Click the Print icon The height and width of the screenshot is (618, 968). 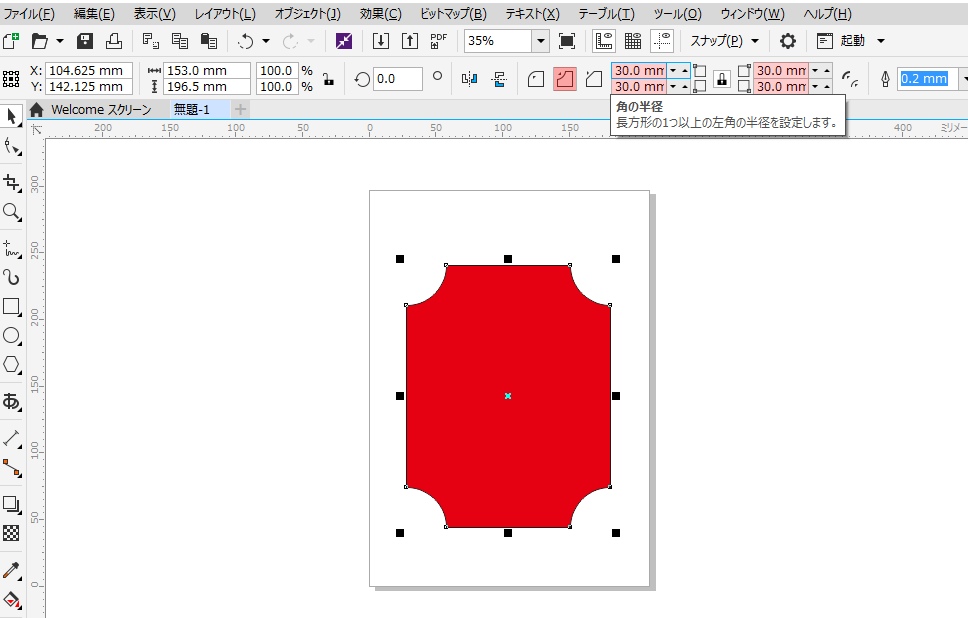click(x=114, y=41)
